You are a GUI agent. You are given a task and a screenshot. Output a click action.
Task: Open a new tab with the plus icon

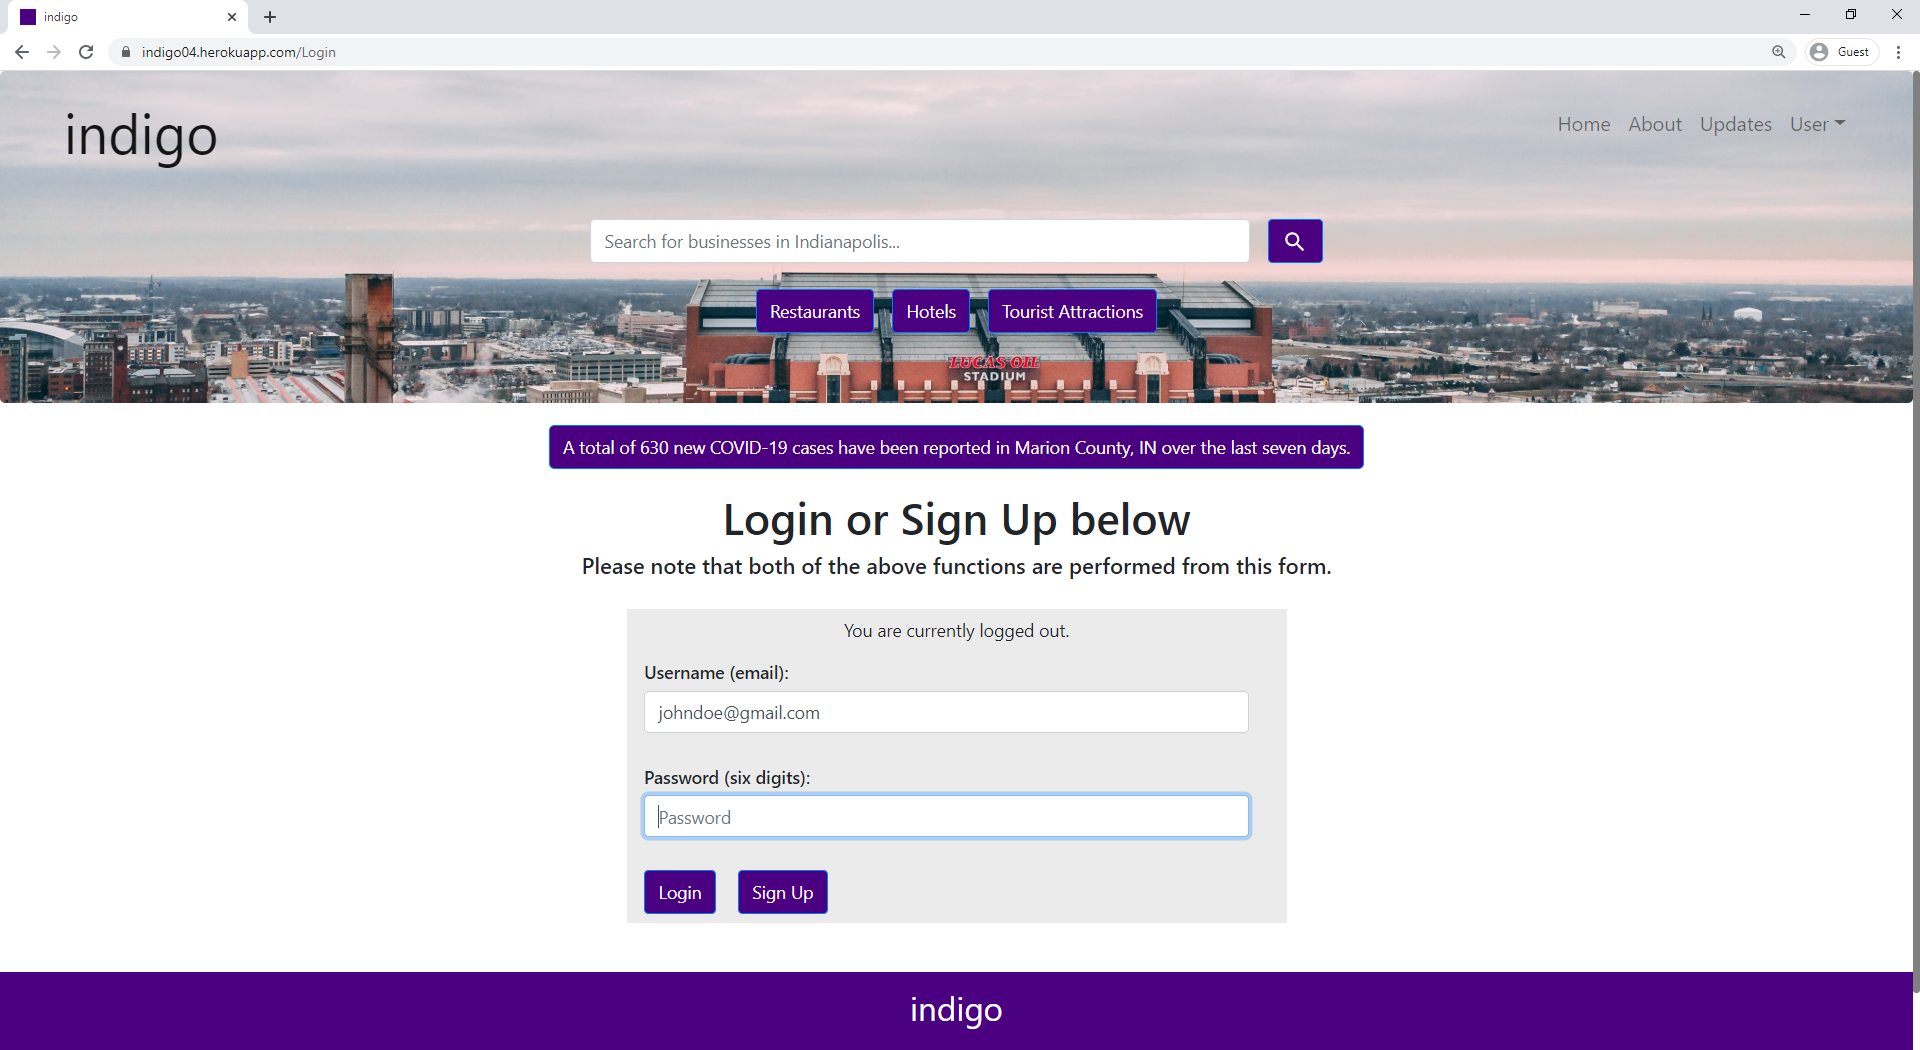coord(270,17)
